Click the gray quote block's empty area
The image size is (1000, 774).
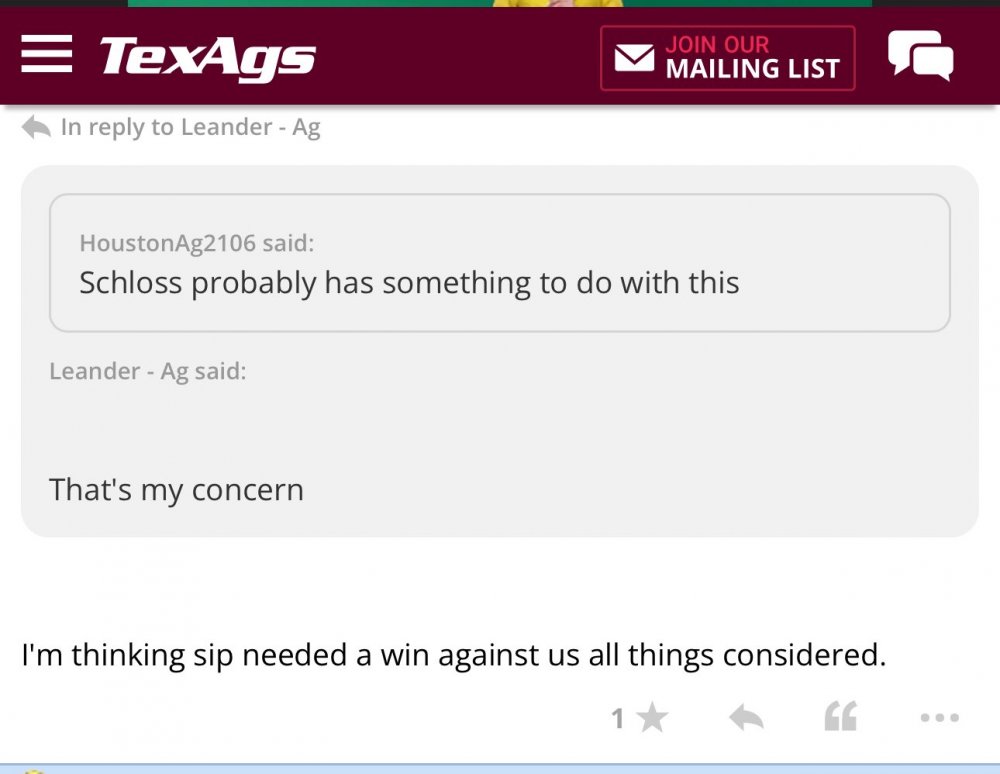click(600, 430)
